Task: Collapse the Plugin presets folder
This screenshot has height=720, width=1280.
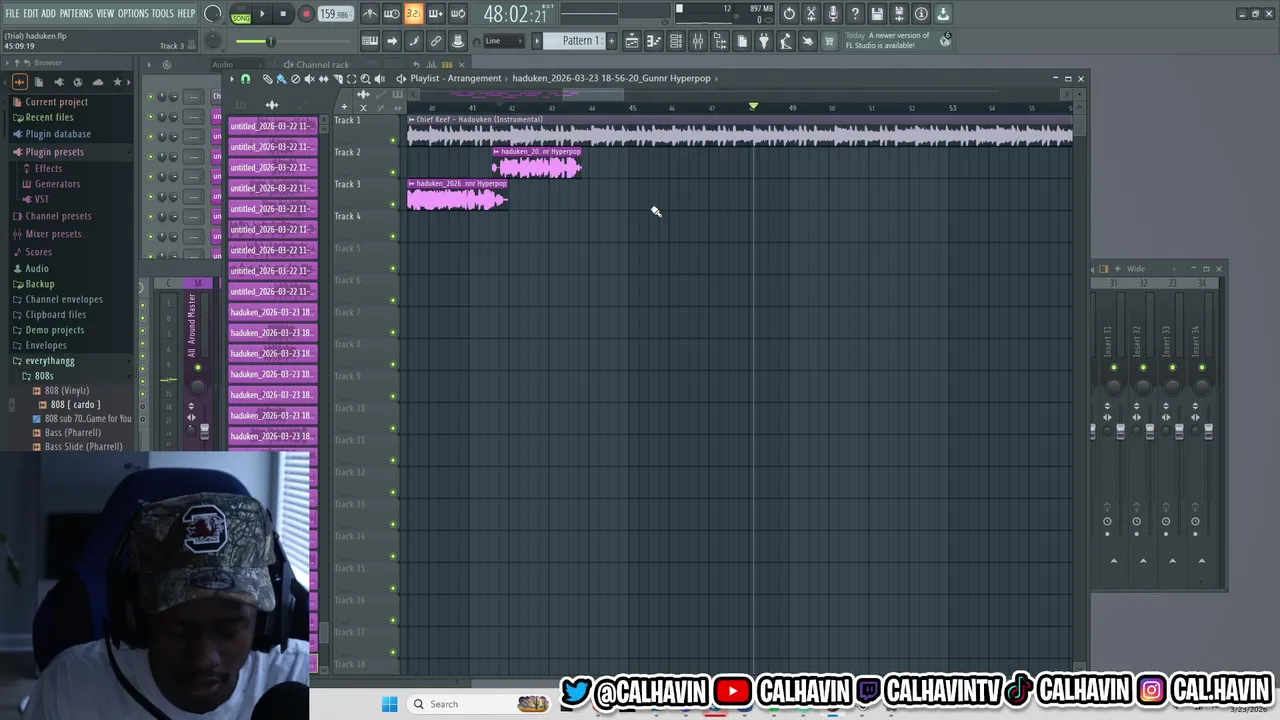Action: [54, 152]
